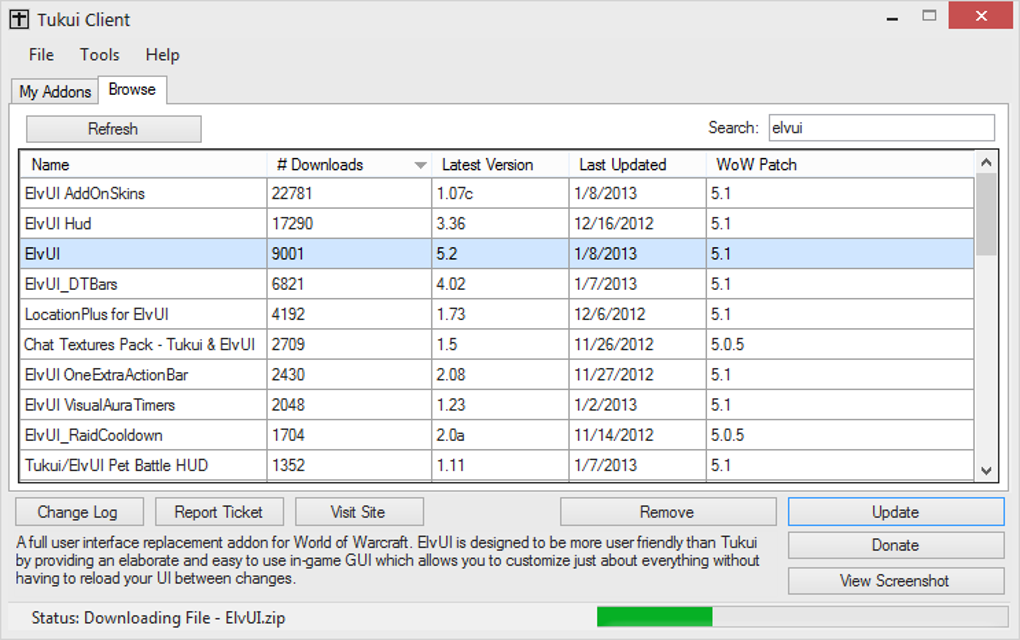Click the date 11/26/2012
The width and height of the screenshot is (1020, 640).
(x=613, y=345)
